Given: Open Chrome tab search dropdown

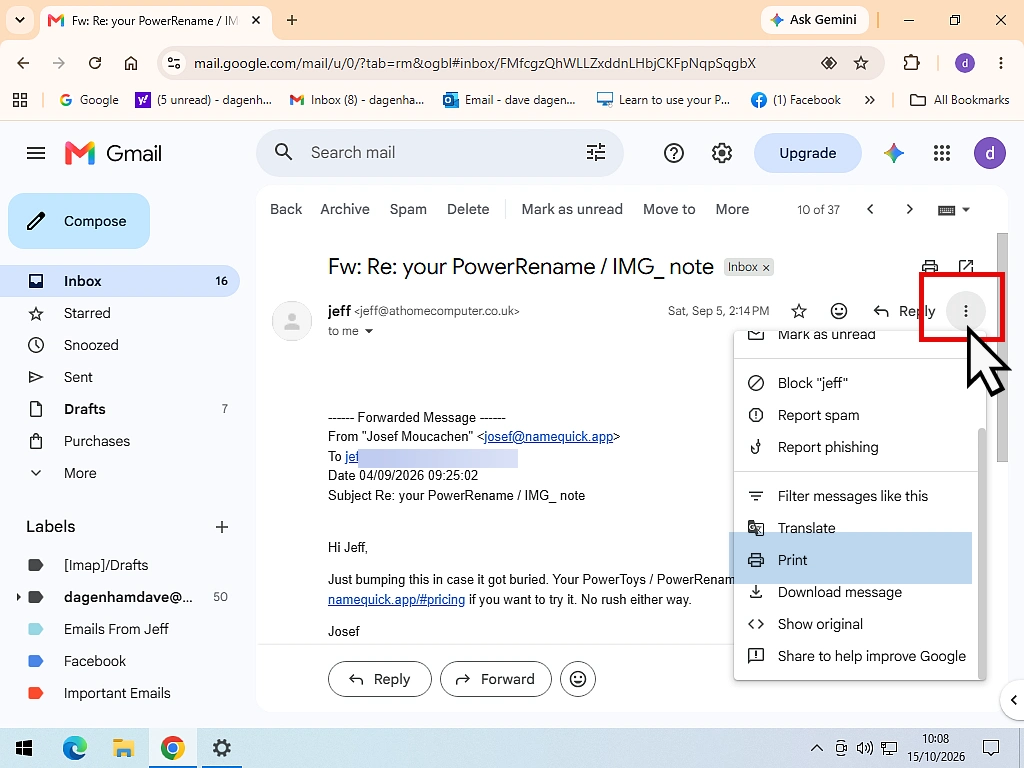Looking at the screenshot, I should 20,20.
